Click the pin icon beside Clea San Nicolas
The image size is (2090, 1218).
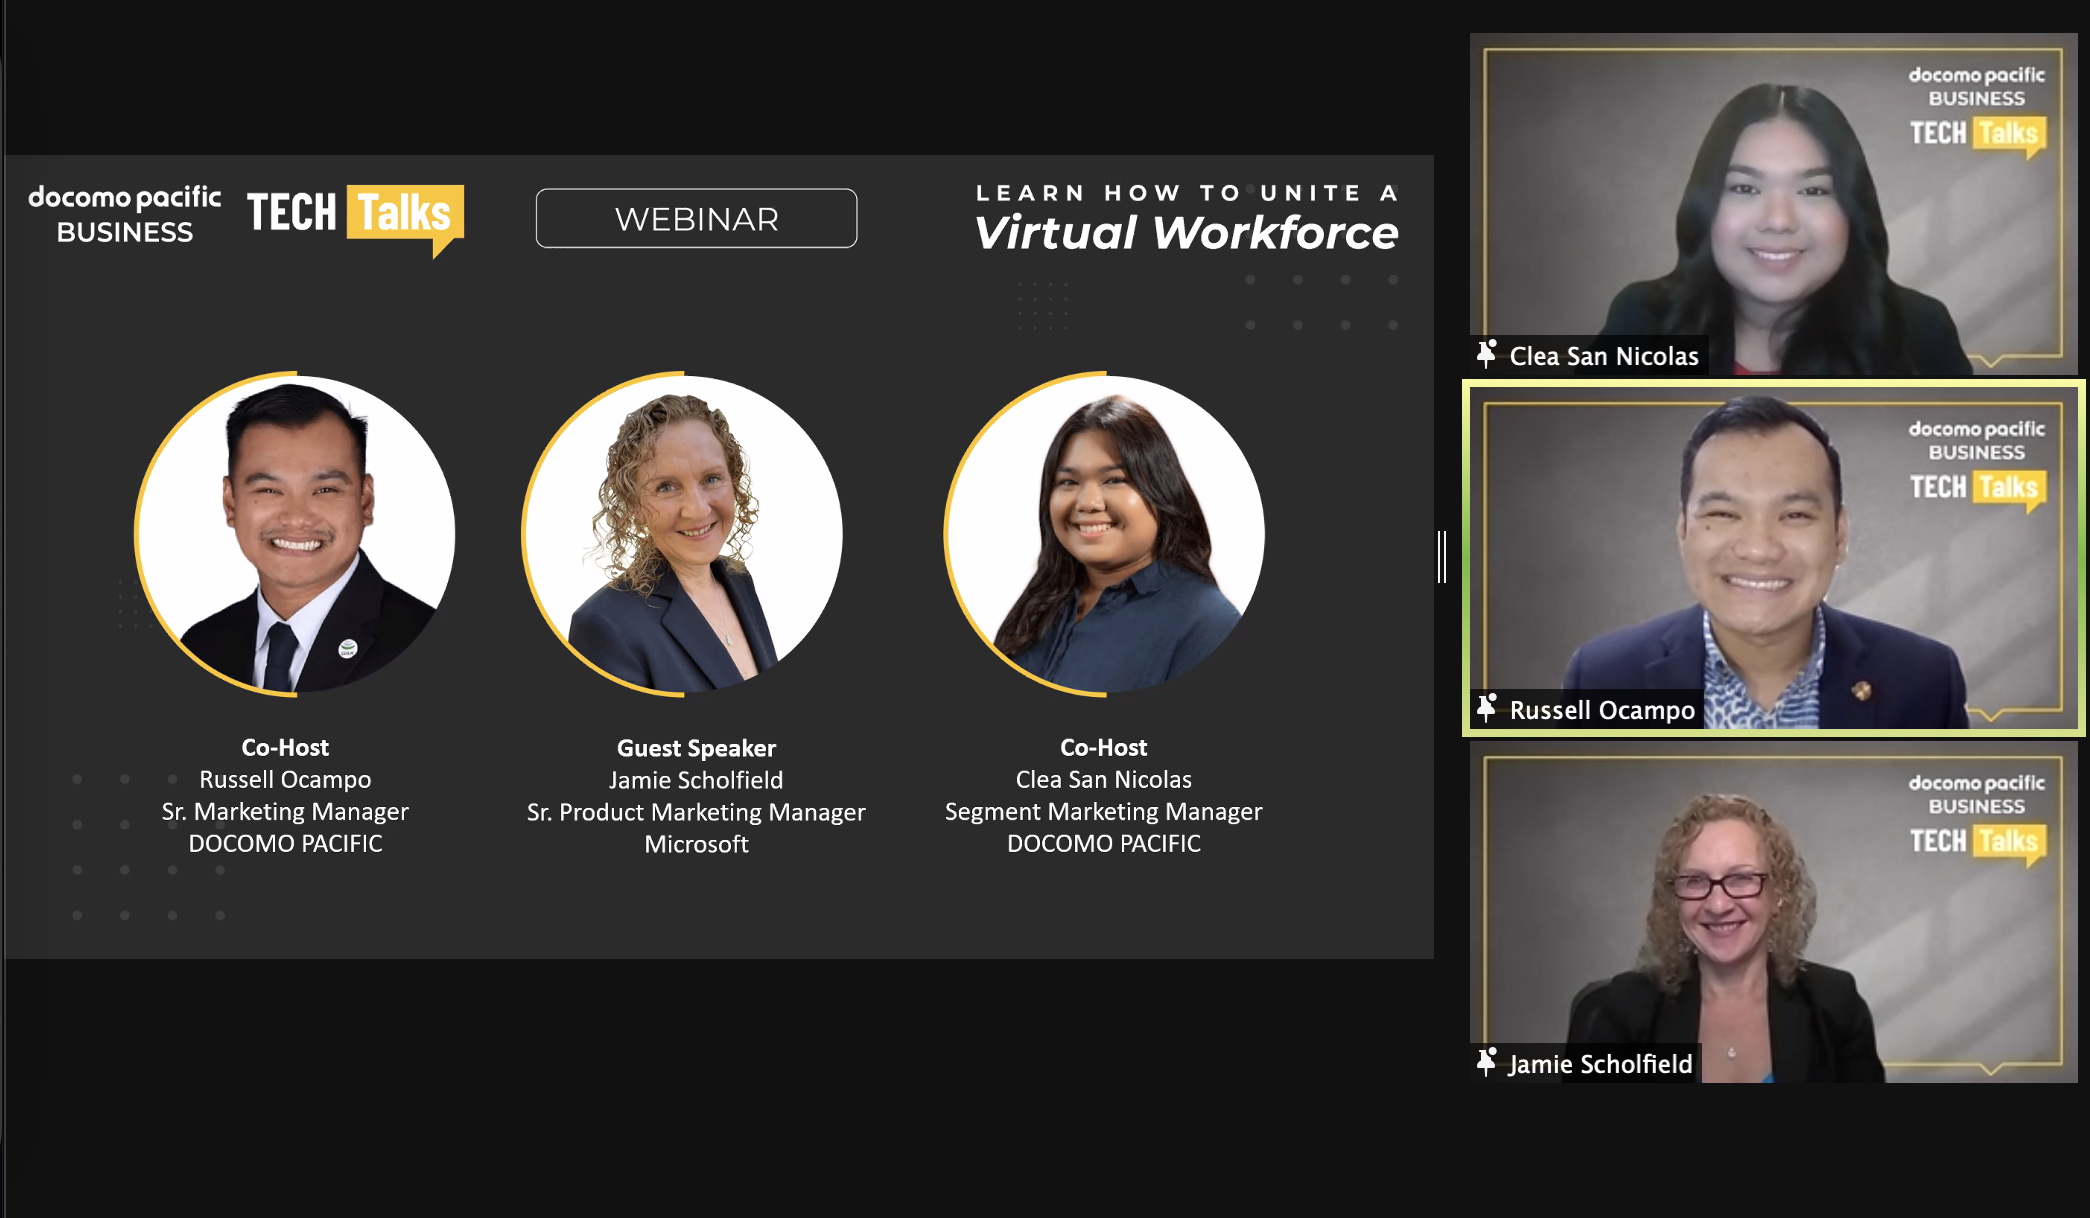tap(1486, 354)
